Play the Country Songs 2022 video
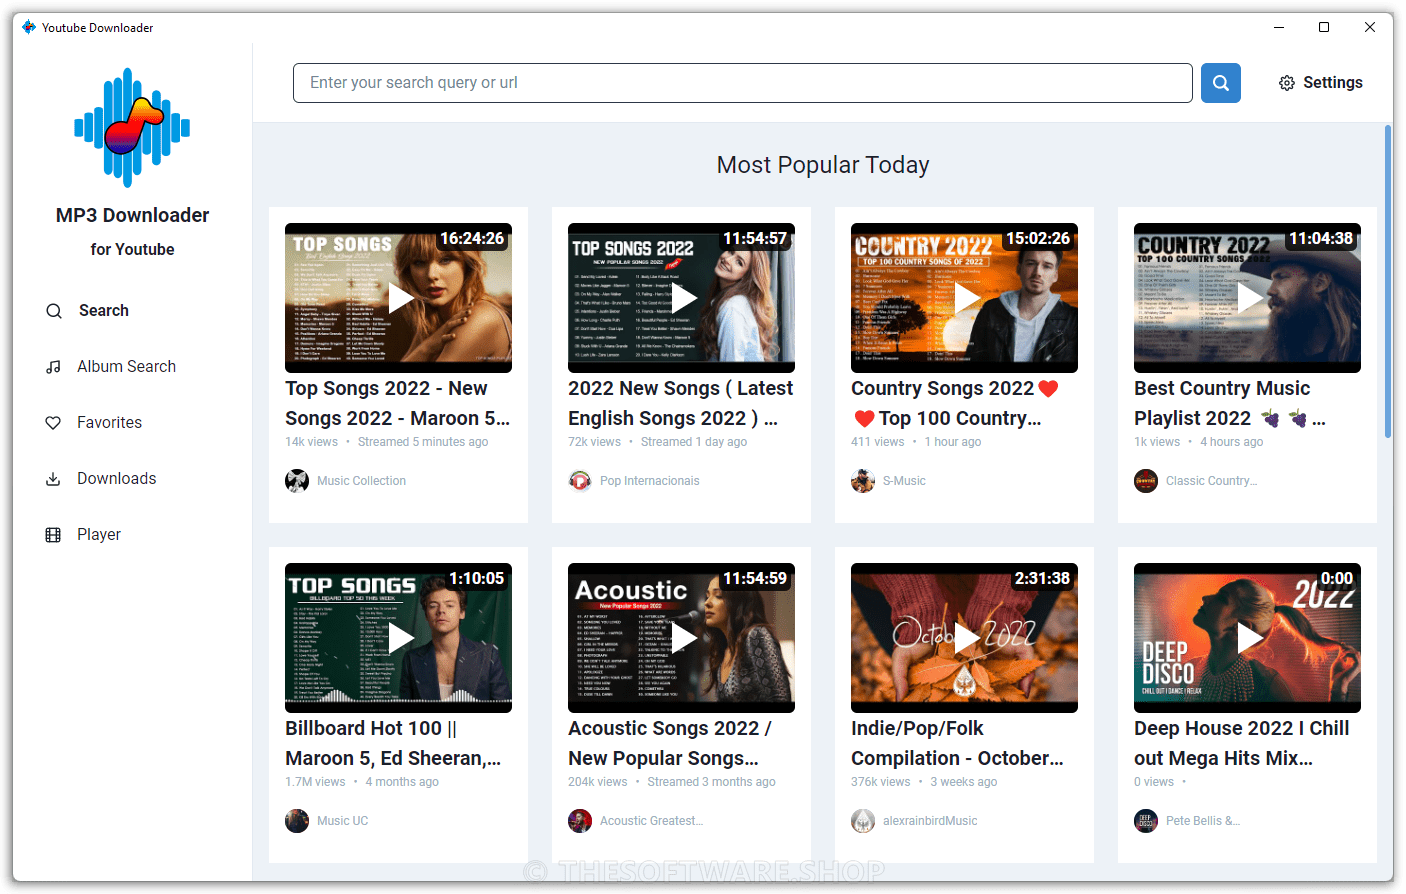This screenshot has height=894, width=1406. (x=966, y=298)
